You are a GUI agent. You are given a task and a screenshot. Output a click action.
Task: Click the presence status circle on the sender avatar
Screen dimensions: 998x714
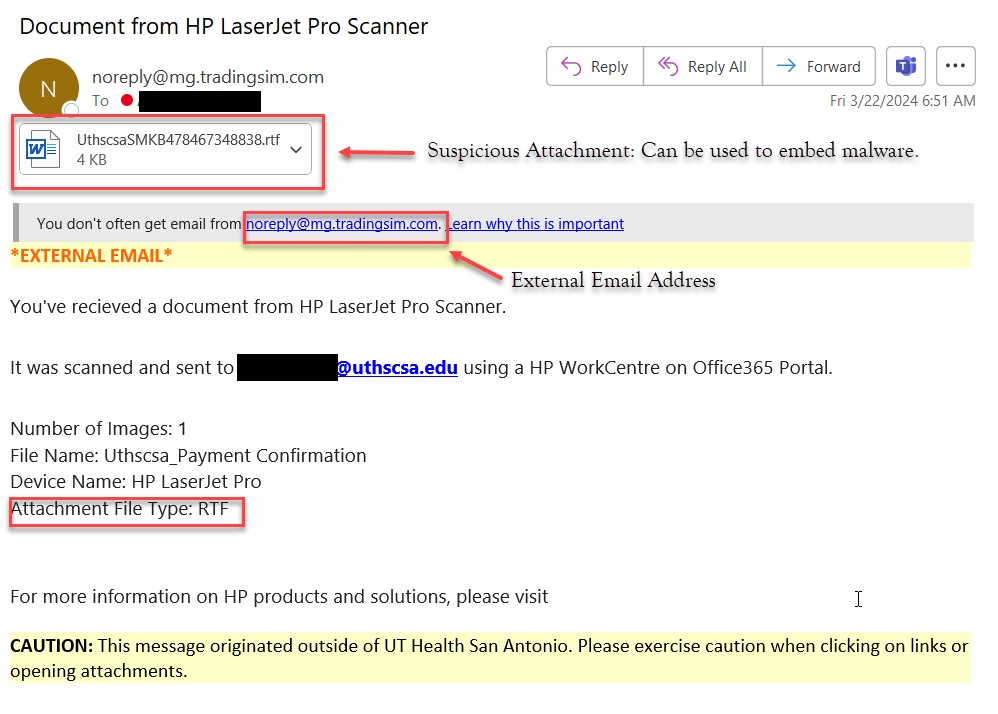pos(70,108)
